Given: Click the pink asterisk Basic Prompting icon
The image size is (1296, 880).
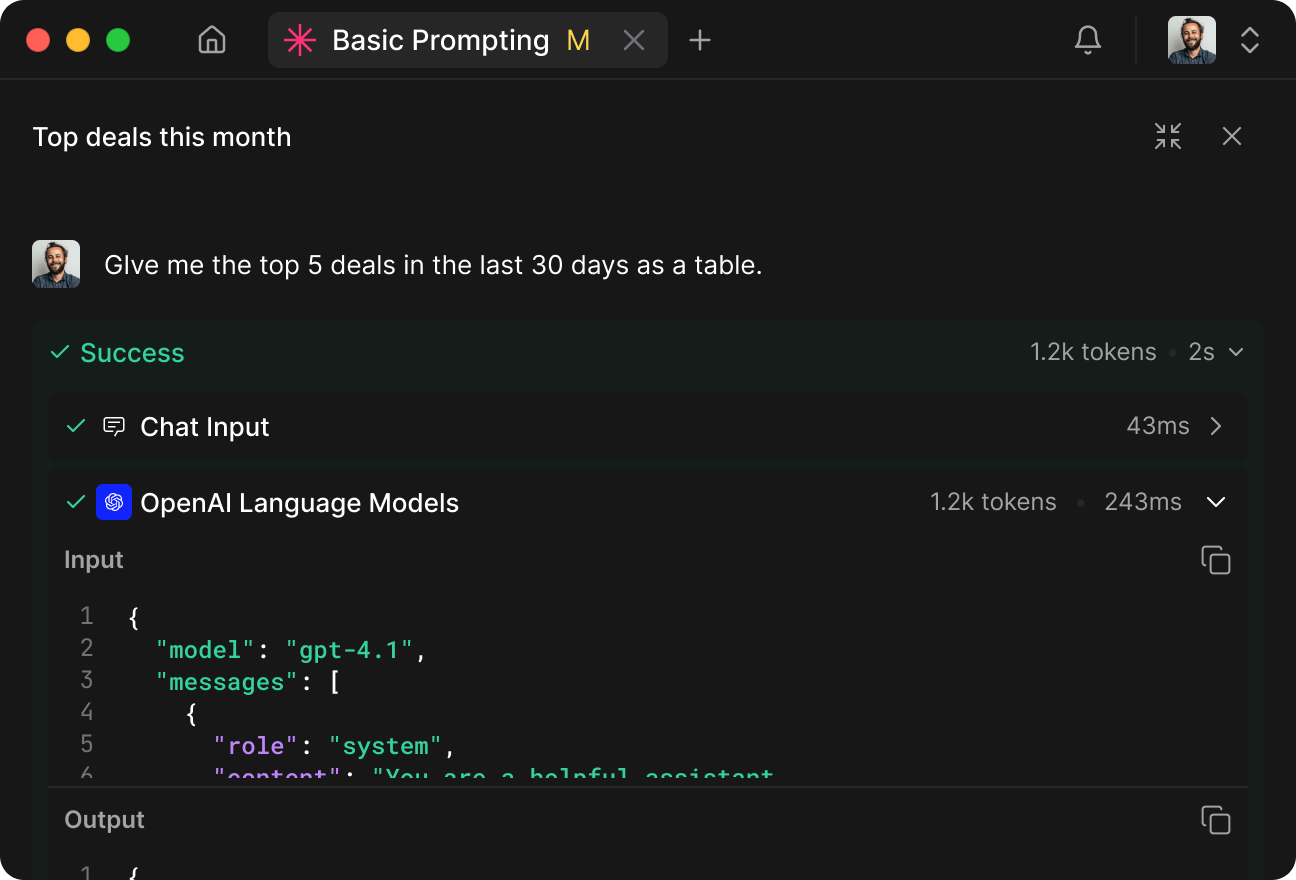Looking at the screenshot, I should tap(299, 40).
